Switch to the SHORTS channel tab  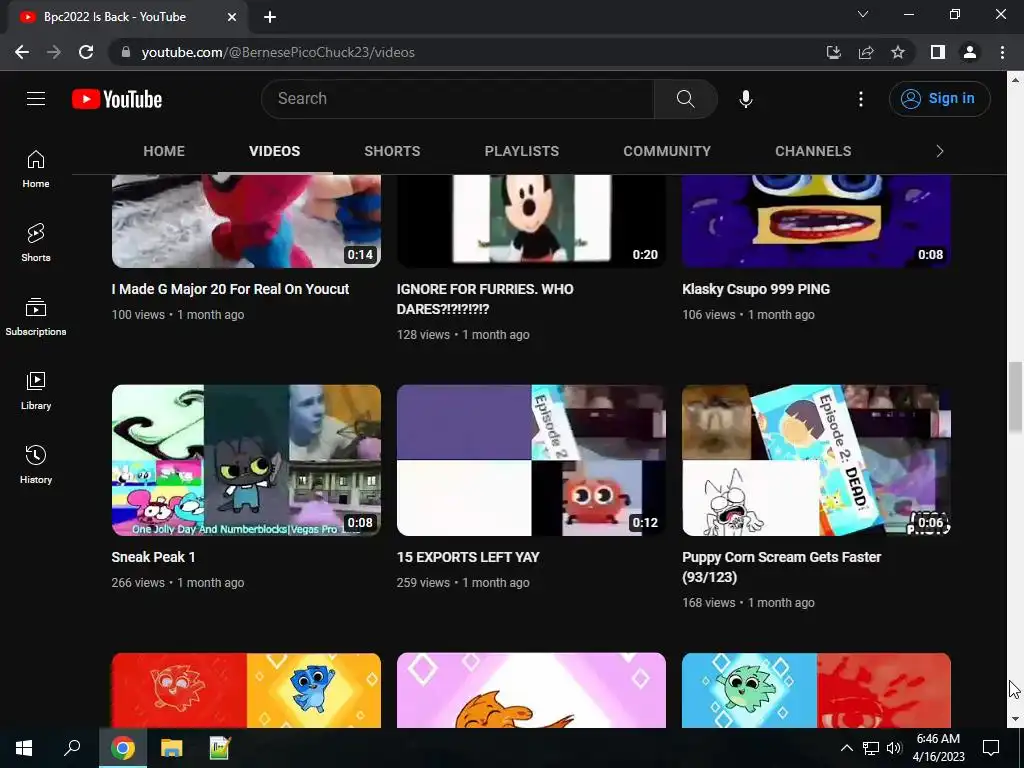392,151
